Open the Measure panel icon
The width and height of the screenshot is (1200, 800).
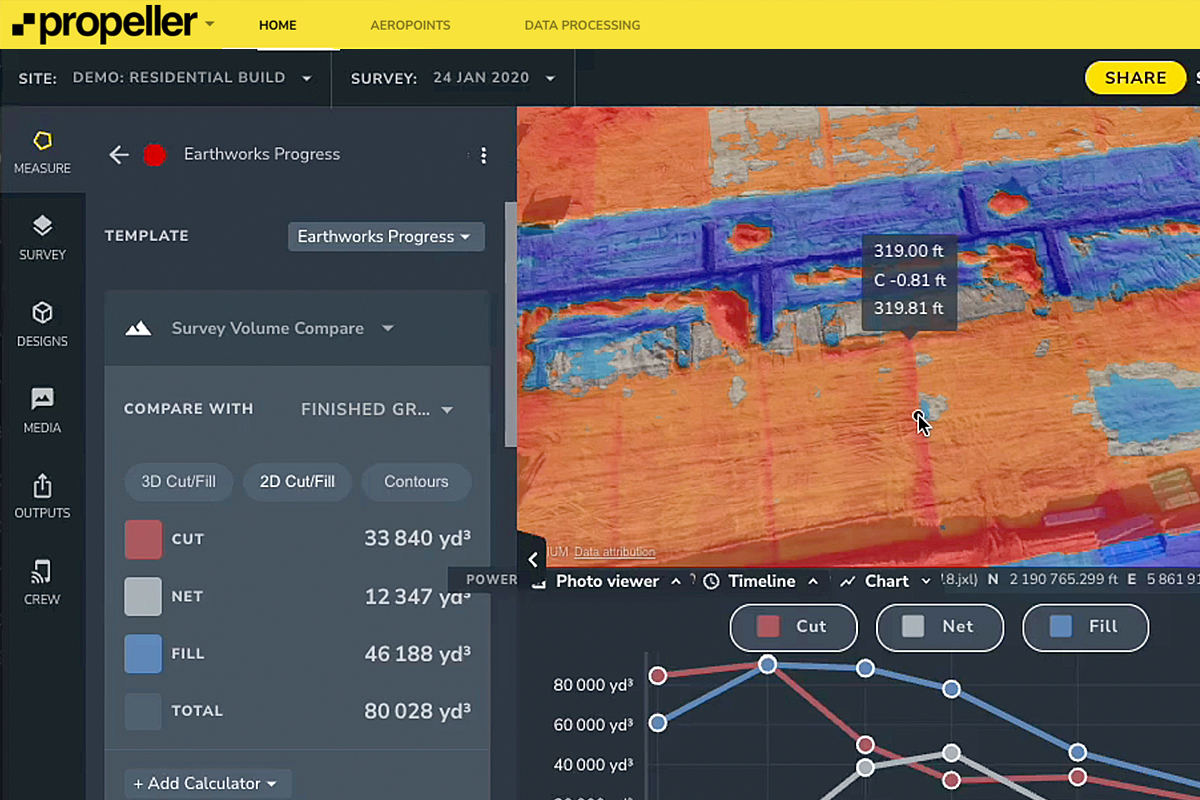tap(42, 140)
